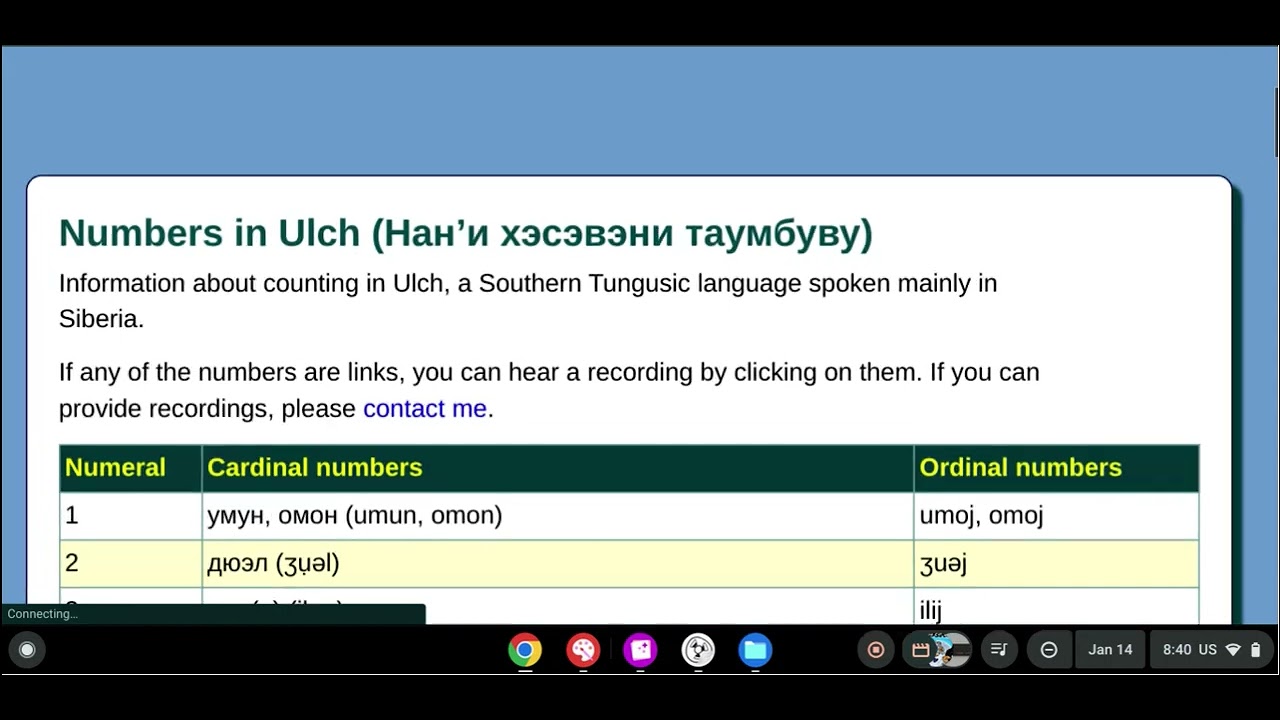Open the media controls playlist icon
This screenshot has width=1280, height=720.
(998, 650)
